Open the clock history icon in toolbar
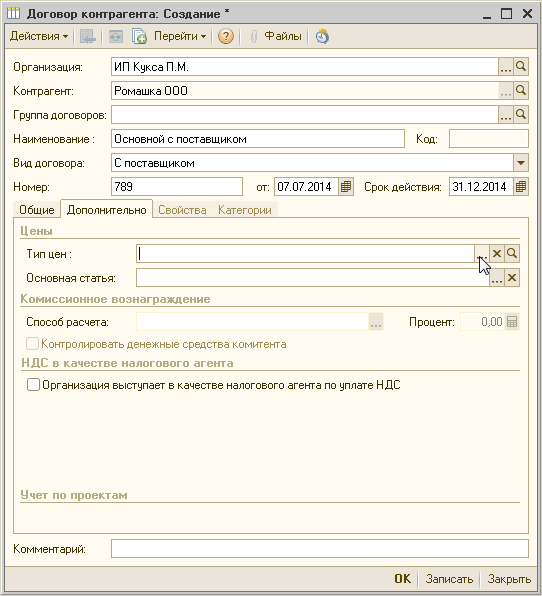Image resolution: width=542 pixels, height=596 pixels. 322,36
